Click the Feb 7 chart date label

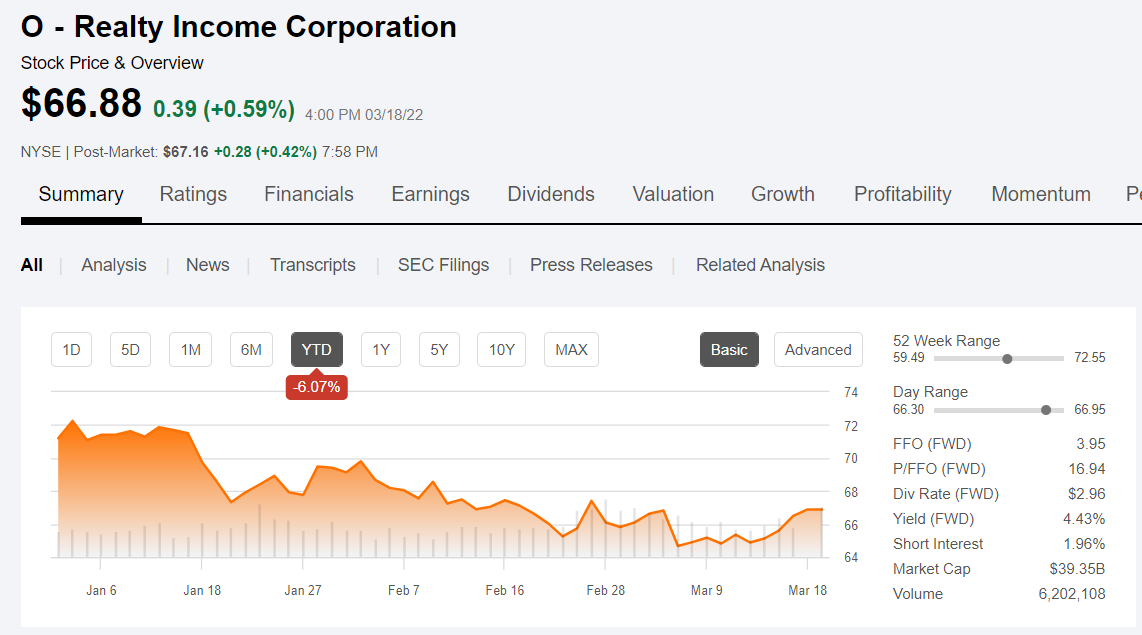tap(403, 591)
